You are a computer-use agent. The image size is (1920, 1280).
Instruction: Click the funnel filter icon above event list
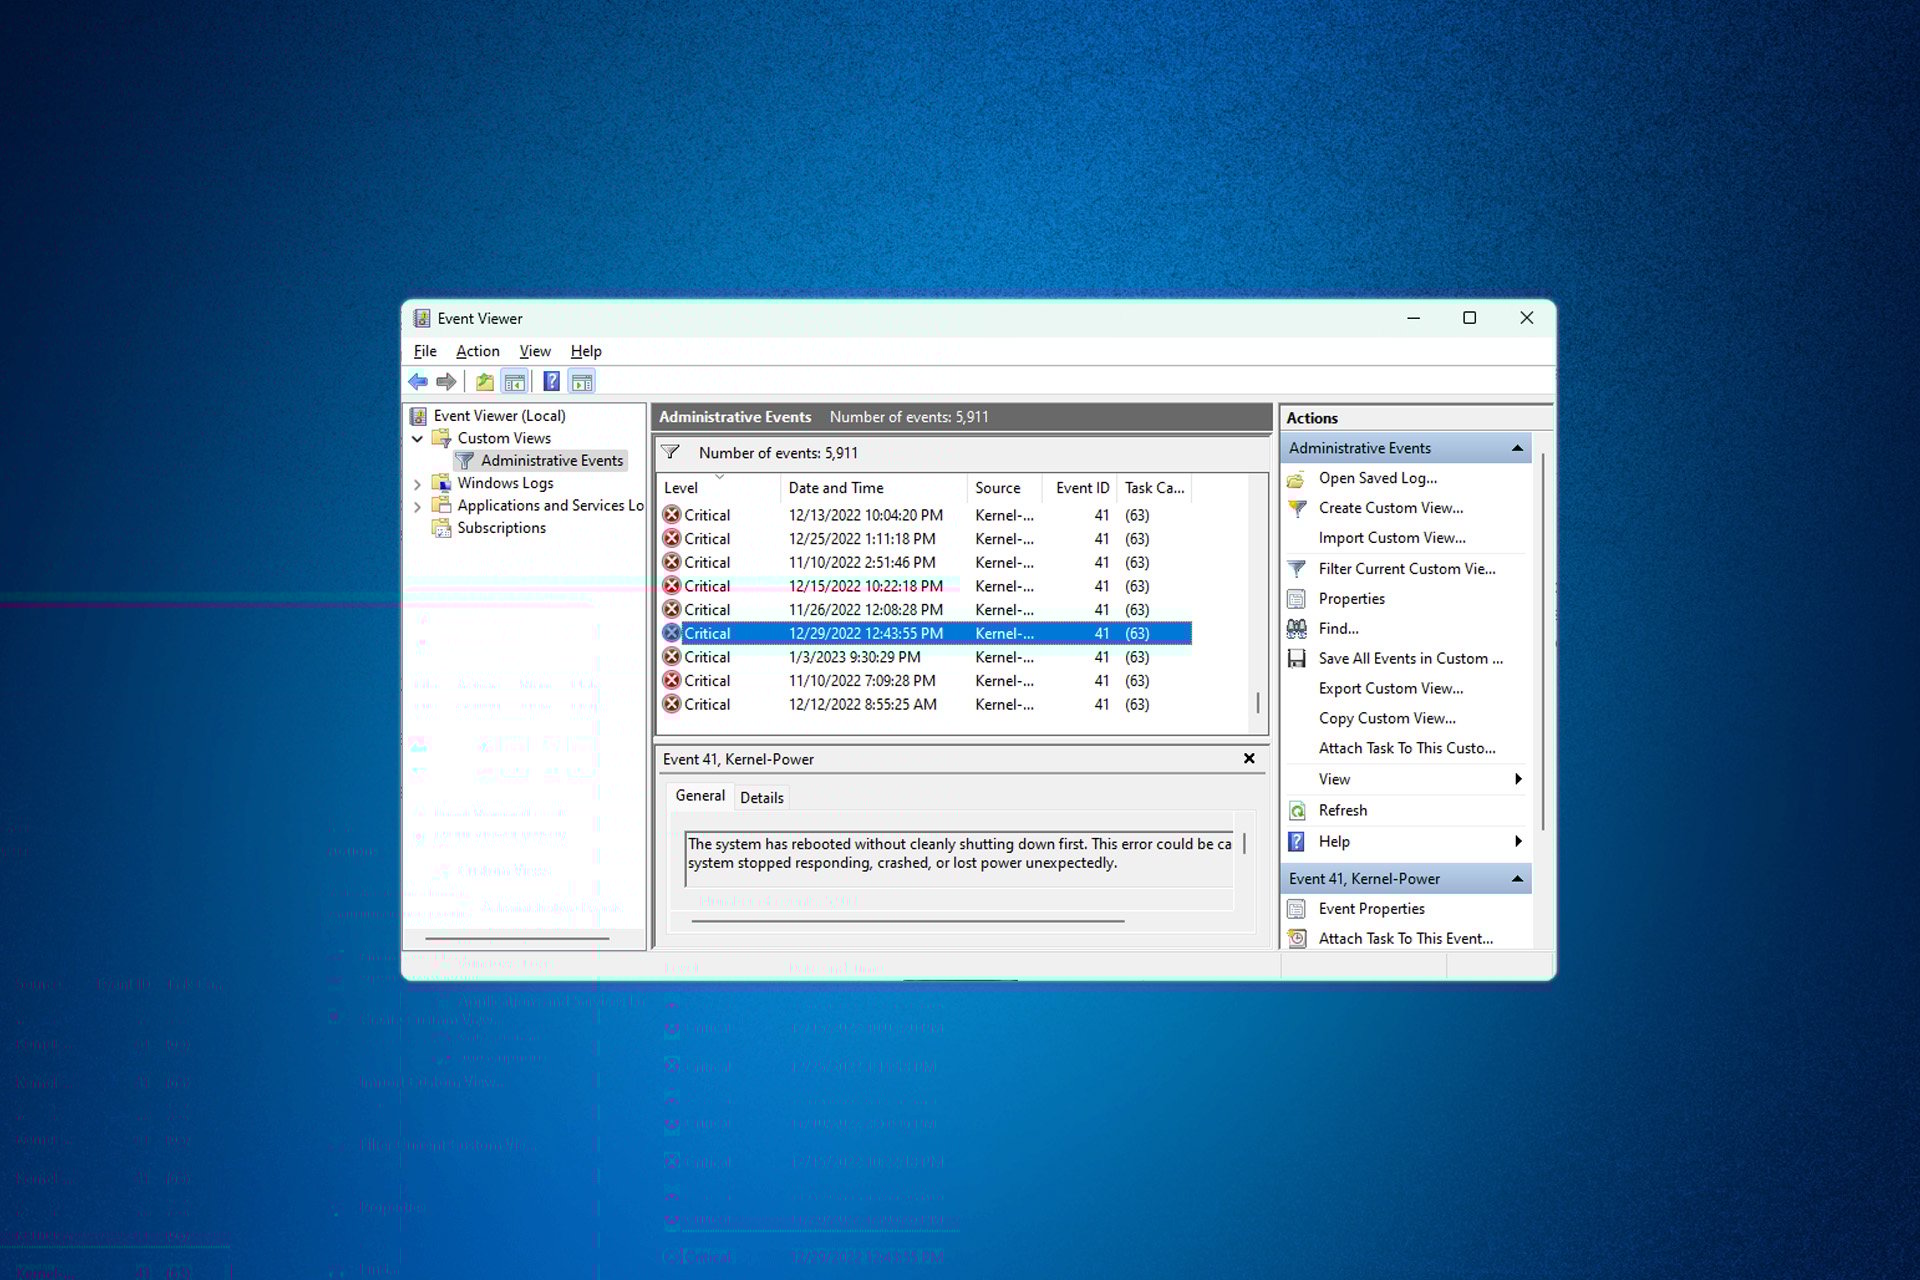[671, 452]
